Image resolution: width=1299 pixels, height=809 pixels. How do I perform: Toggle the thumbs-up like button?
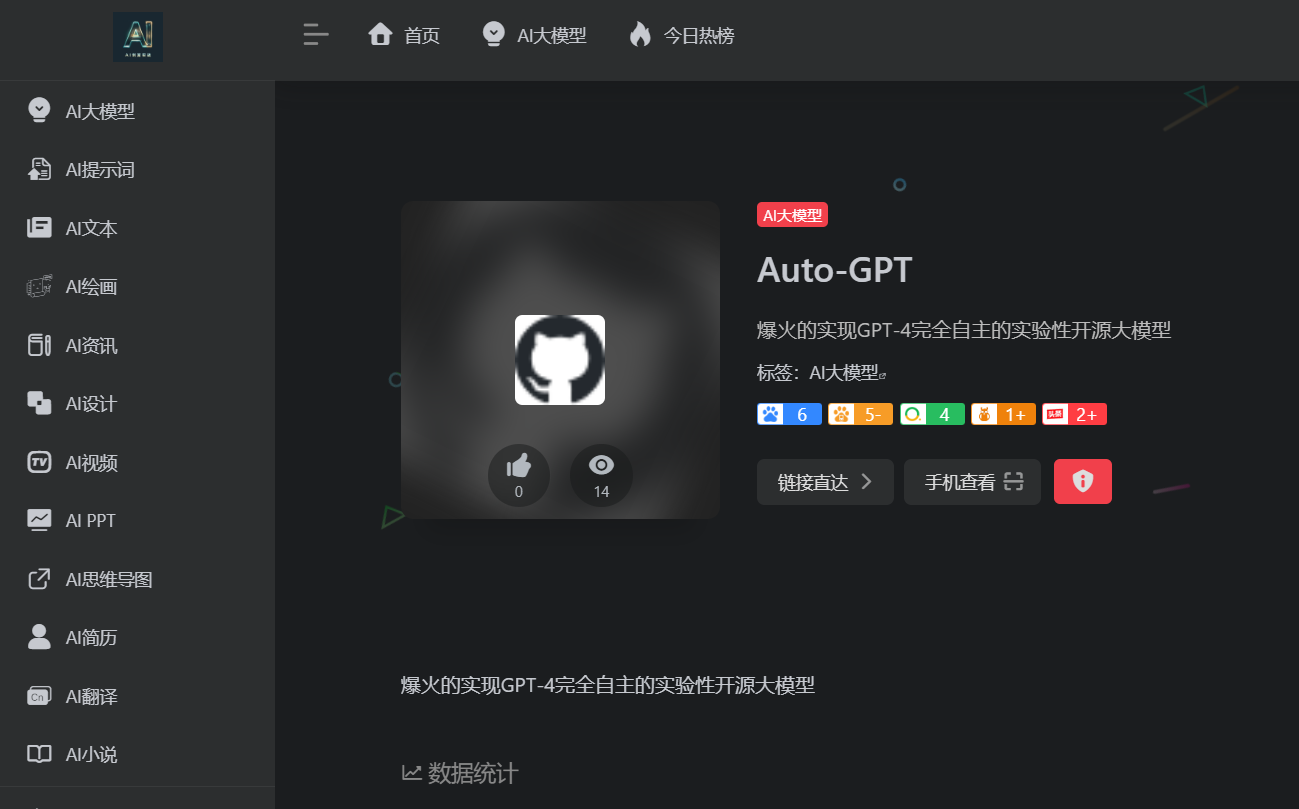[518, 475]
